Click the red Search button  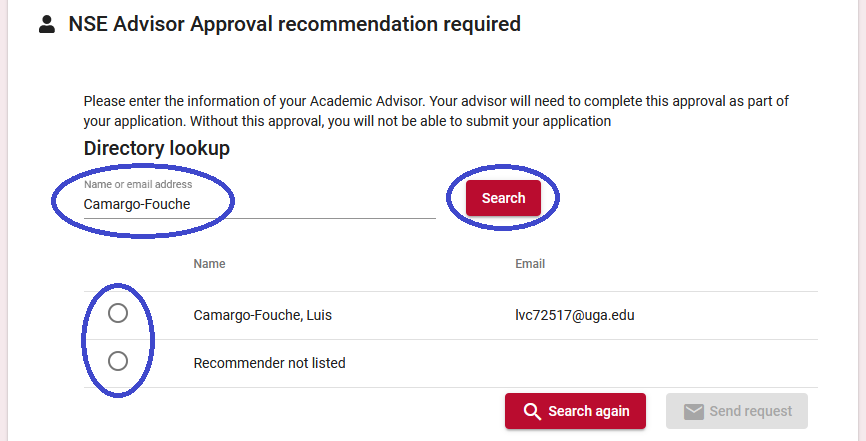click(503, 198)
